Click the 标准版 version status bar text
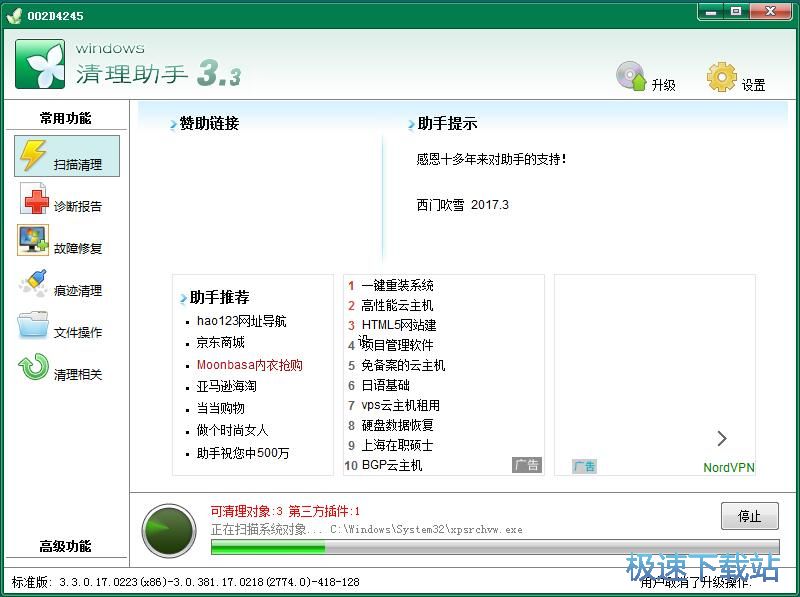Viewport: 800px width, 597px height. pos(185,582)
